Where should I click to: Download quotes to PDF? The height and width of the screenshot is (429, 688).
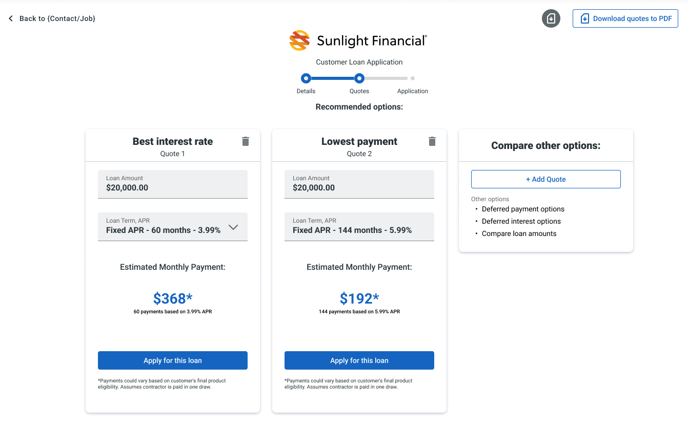tap(625, 18)
